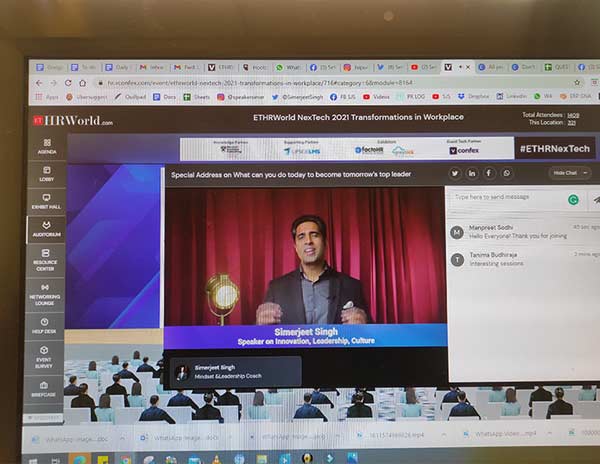
Task: Enter the Networking Lounge
Action: point(45,294)
